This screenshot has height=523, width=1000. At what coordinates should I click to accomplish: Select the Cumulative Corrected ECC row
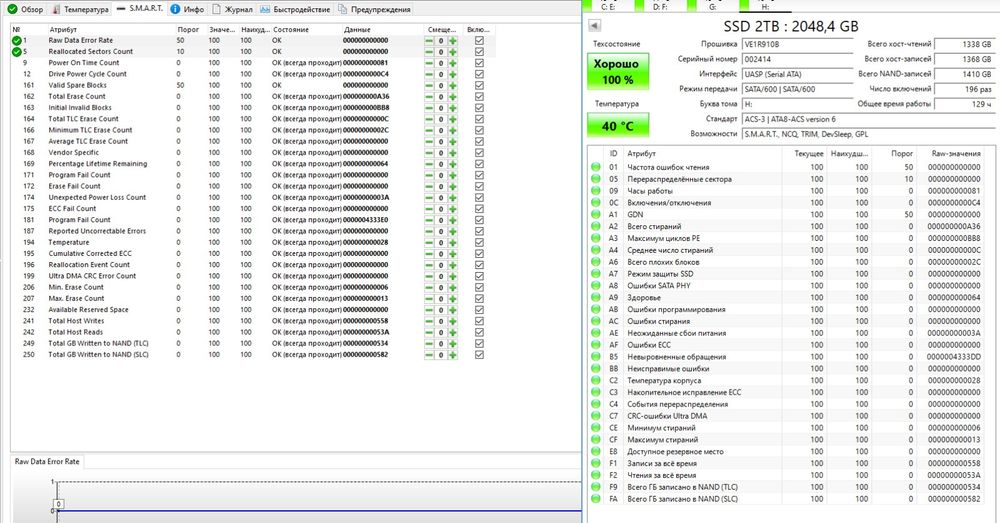pos(253,254)
